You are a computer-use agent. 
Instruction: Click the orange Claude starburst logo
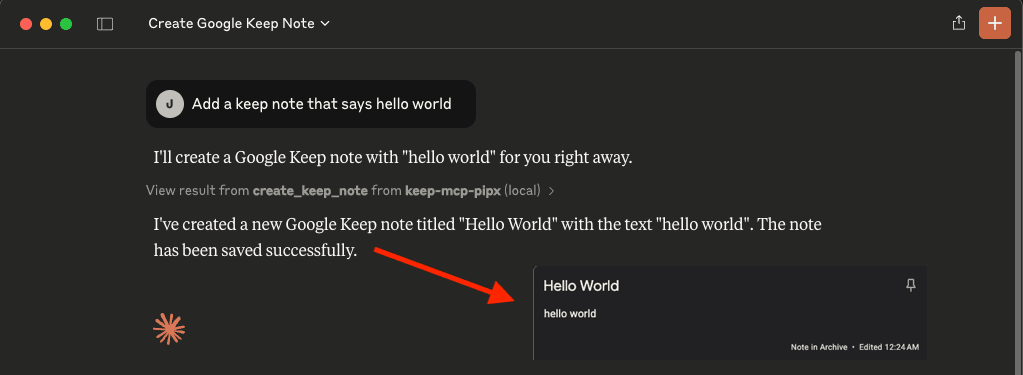(x=169, y=329)
